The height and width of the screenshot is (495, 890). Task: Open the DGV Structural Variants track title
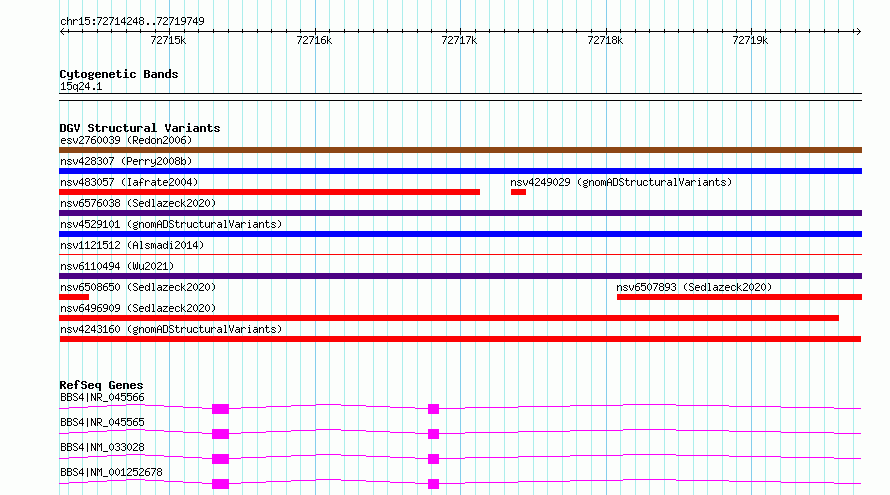point(140,128)
